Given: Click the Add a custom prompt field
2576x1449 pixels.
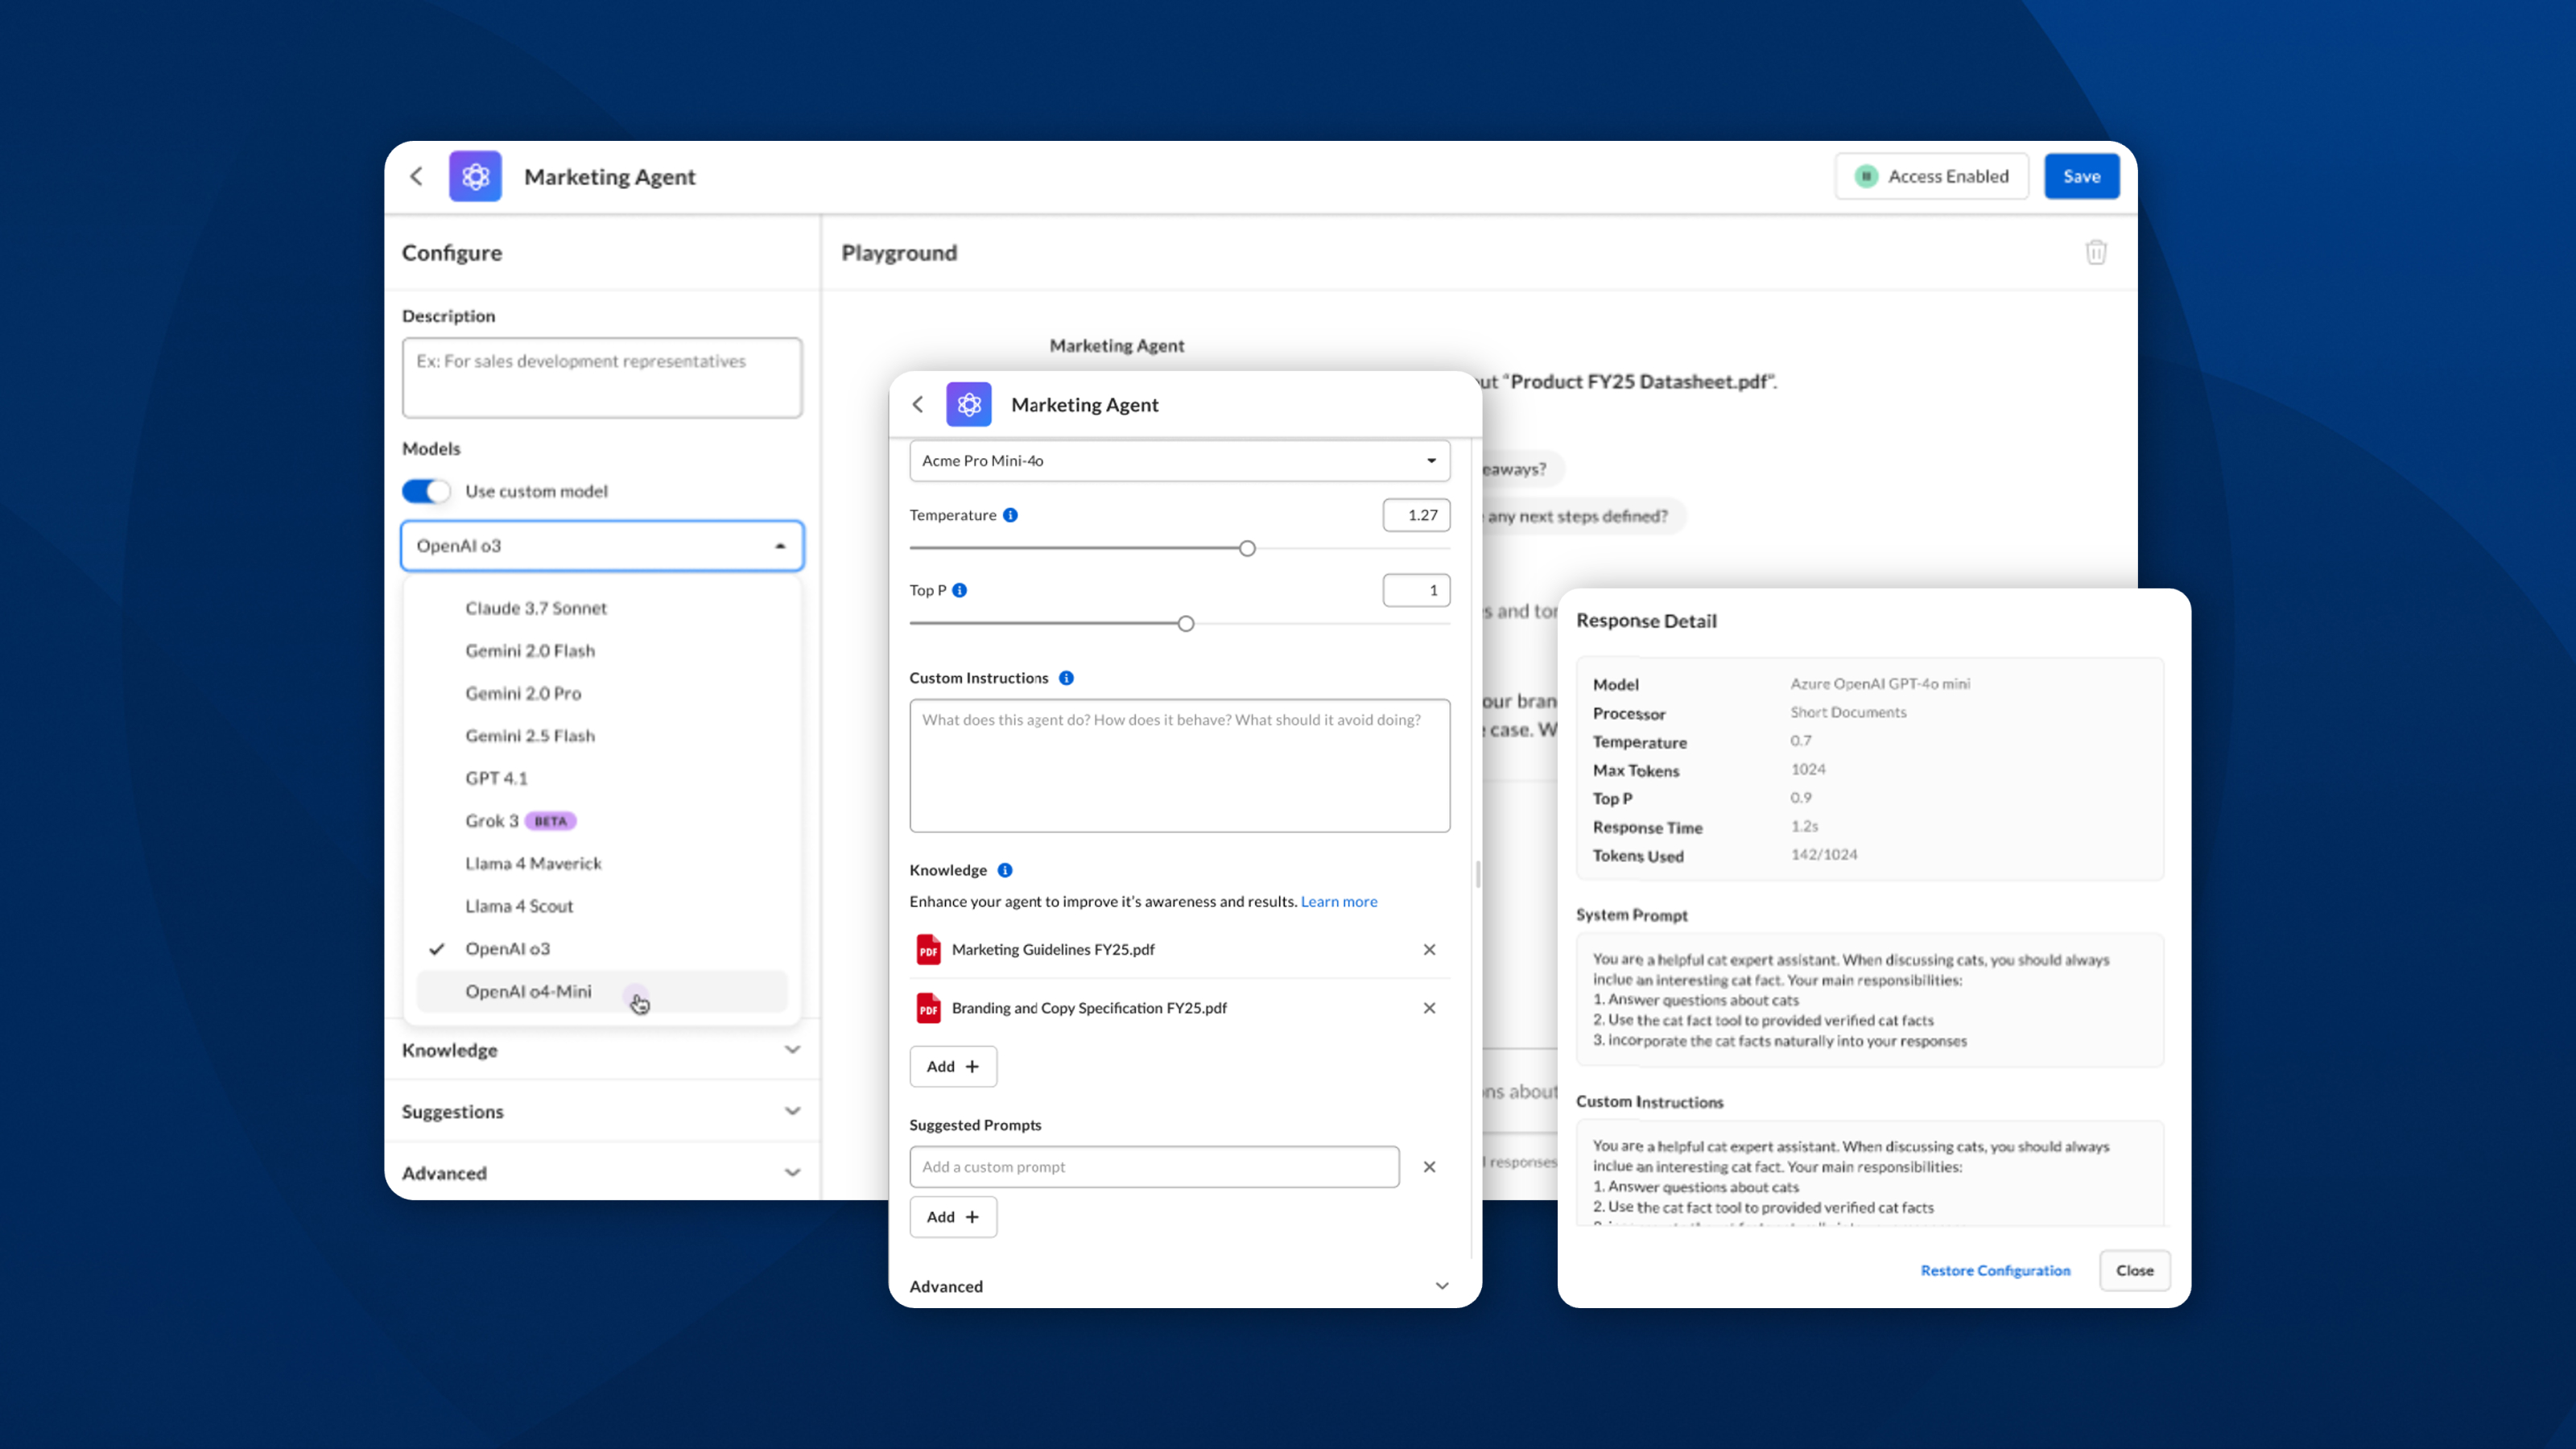Looking at the screenshot, I should tap(1154, 1167).
